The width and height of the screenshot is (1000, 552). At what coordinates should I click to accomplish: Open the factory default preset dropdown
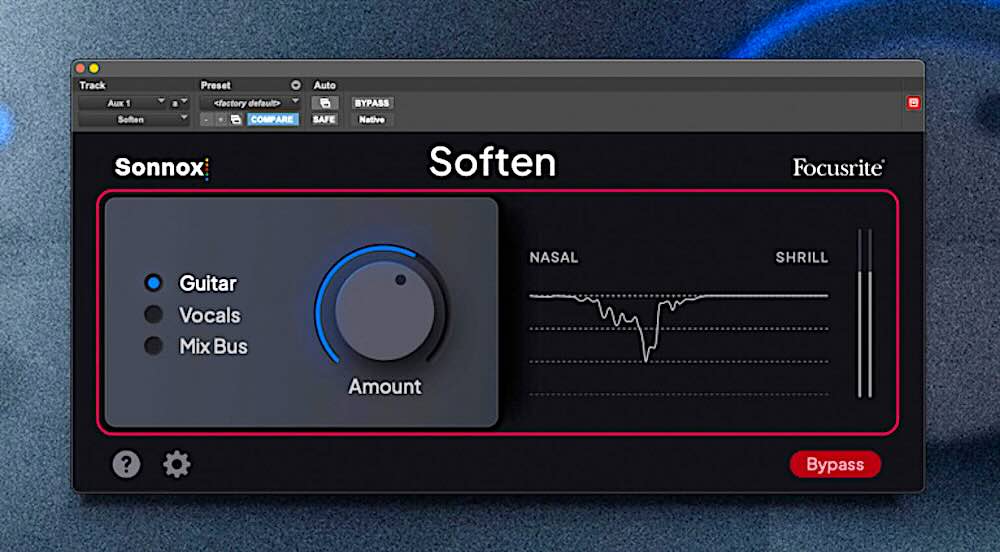coord(250,103)
